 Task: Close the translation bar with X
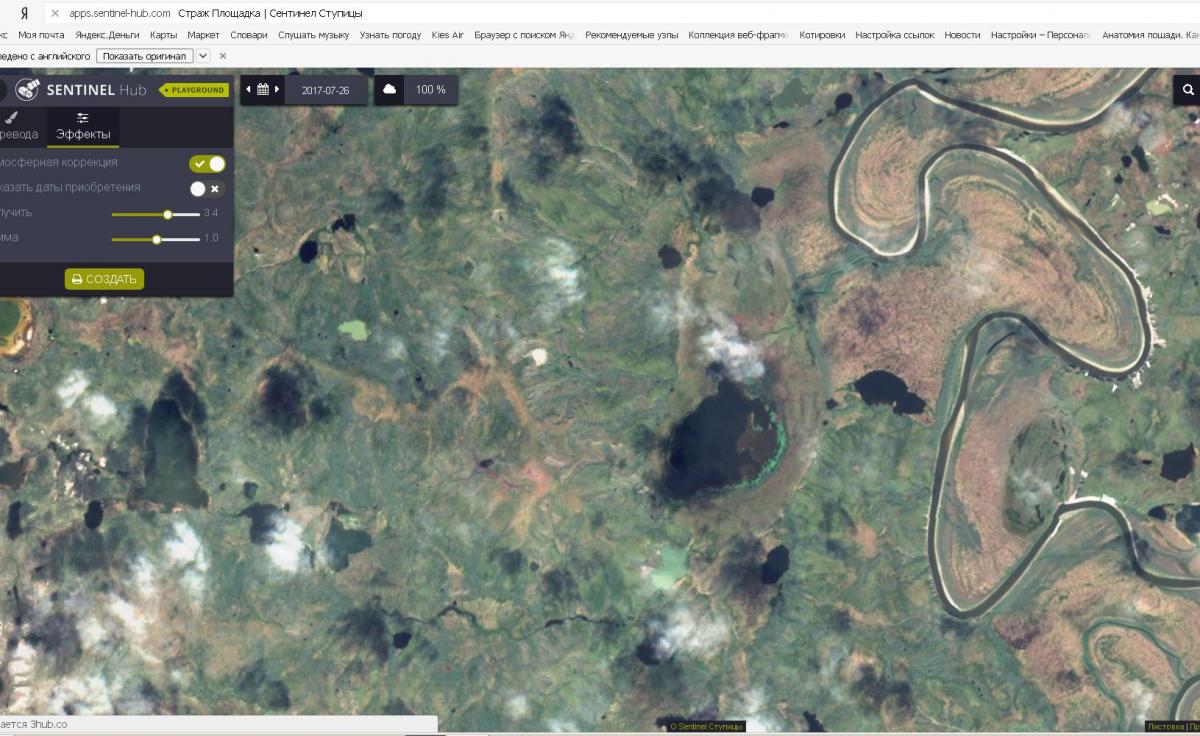223,56
